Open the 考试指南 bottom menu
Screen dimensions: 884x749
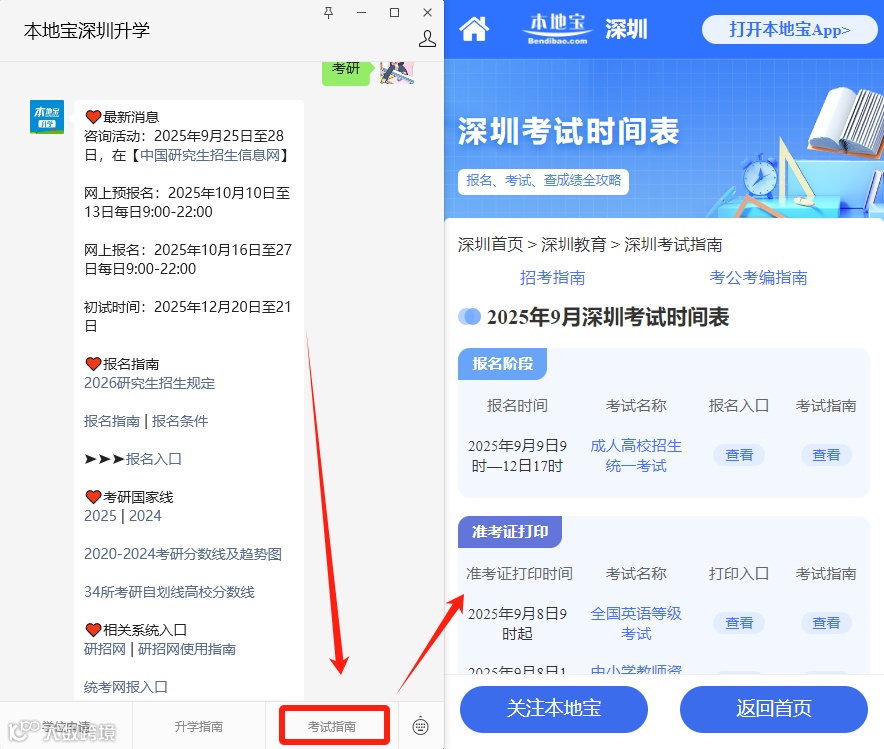click(332, 726)
